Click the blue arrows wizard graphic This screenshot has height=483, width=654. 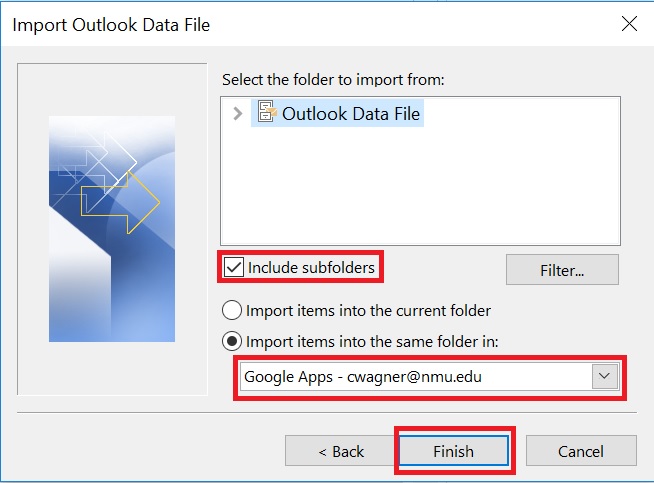[x=112, y=229]
